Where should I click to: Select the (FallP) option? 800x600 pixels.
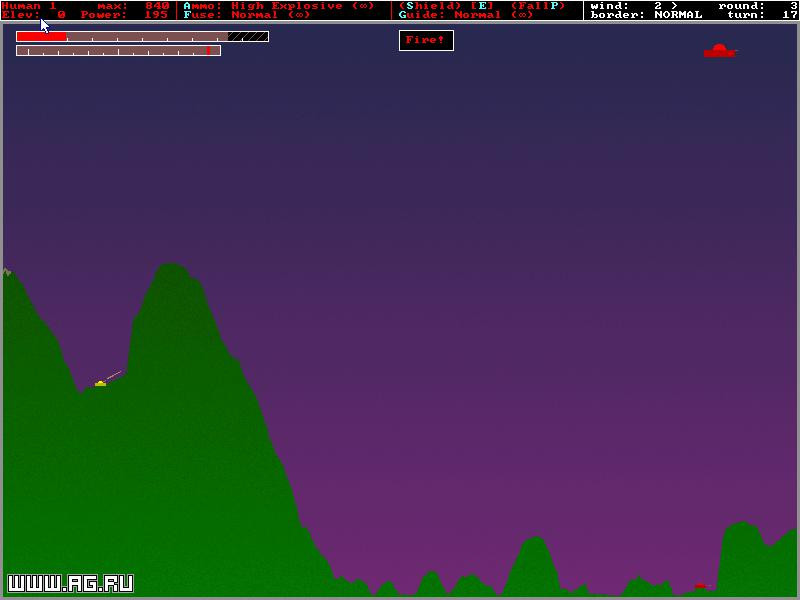coord(538,6)
